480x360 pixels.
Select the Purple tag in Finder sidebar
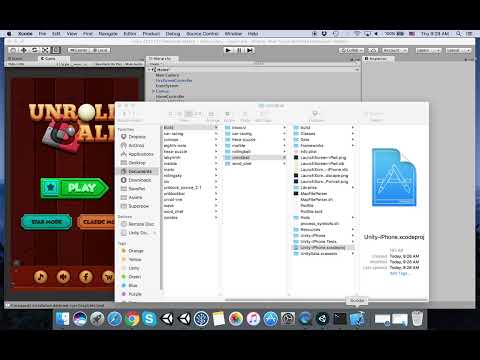coord(133,294)
